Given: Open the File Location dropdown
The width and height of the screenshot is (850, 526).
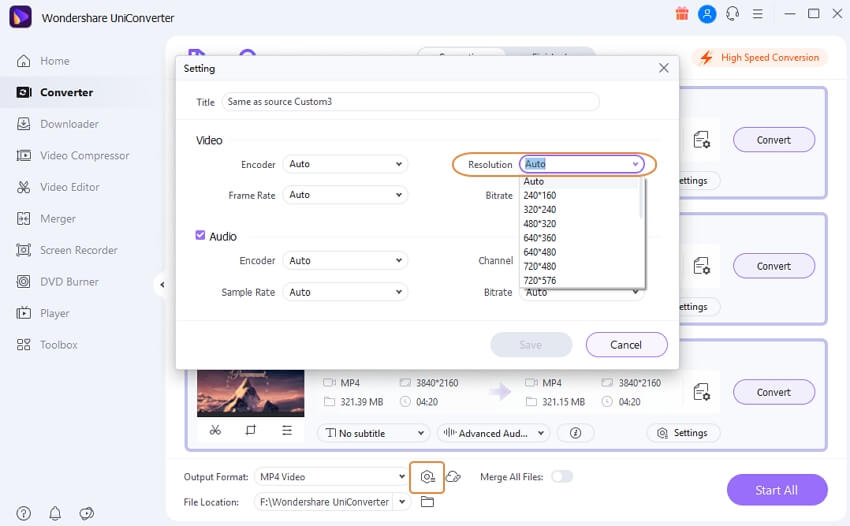Looking at the screenshot, I should point(402,502).
